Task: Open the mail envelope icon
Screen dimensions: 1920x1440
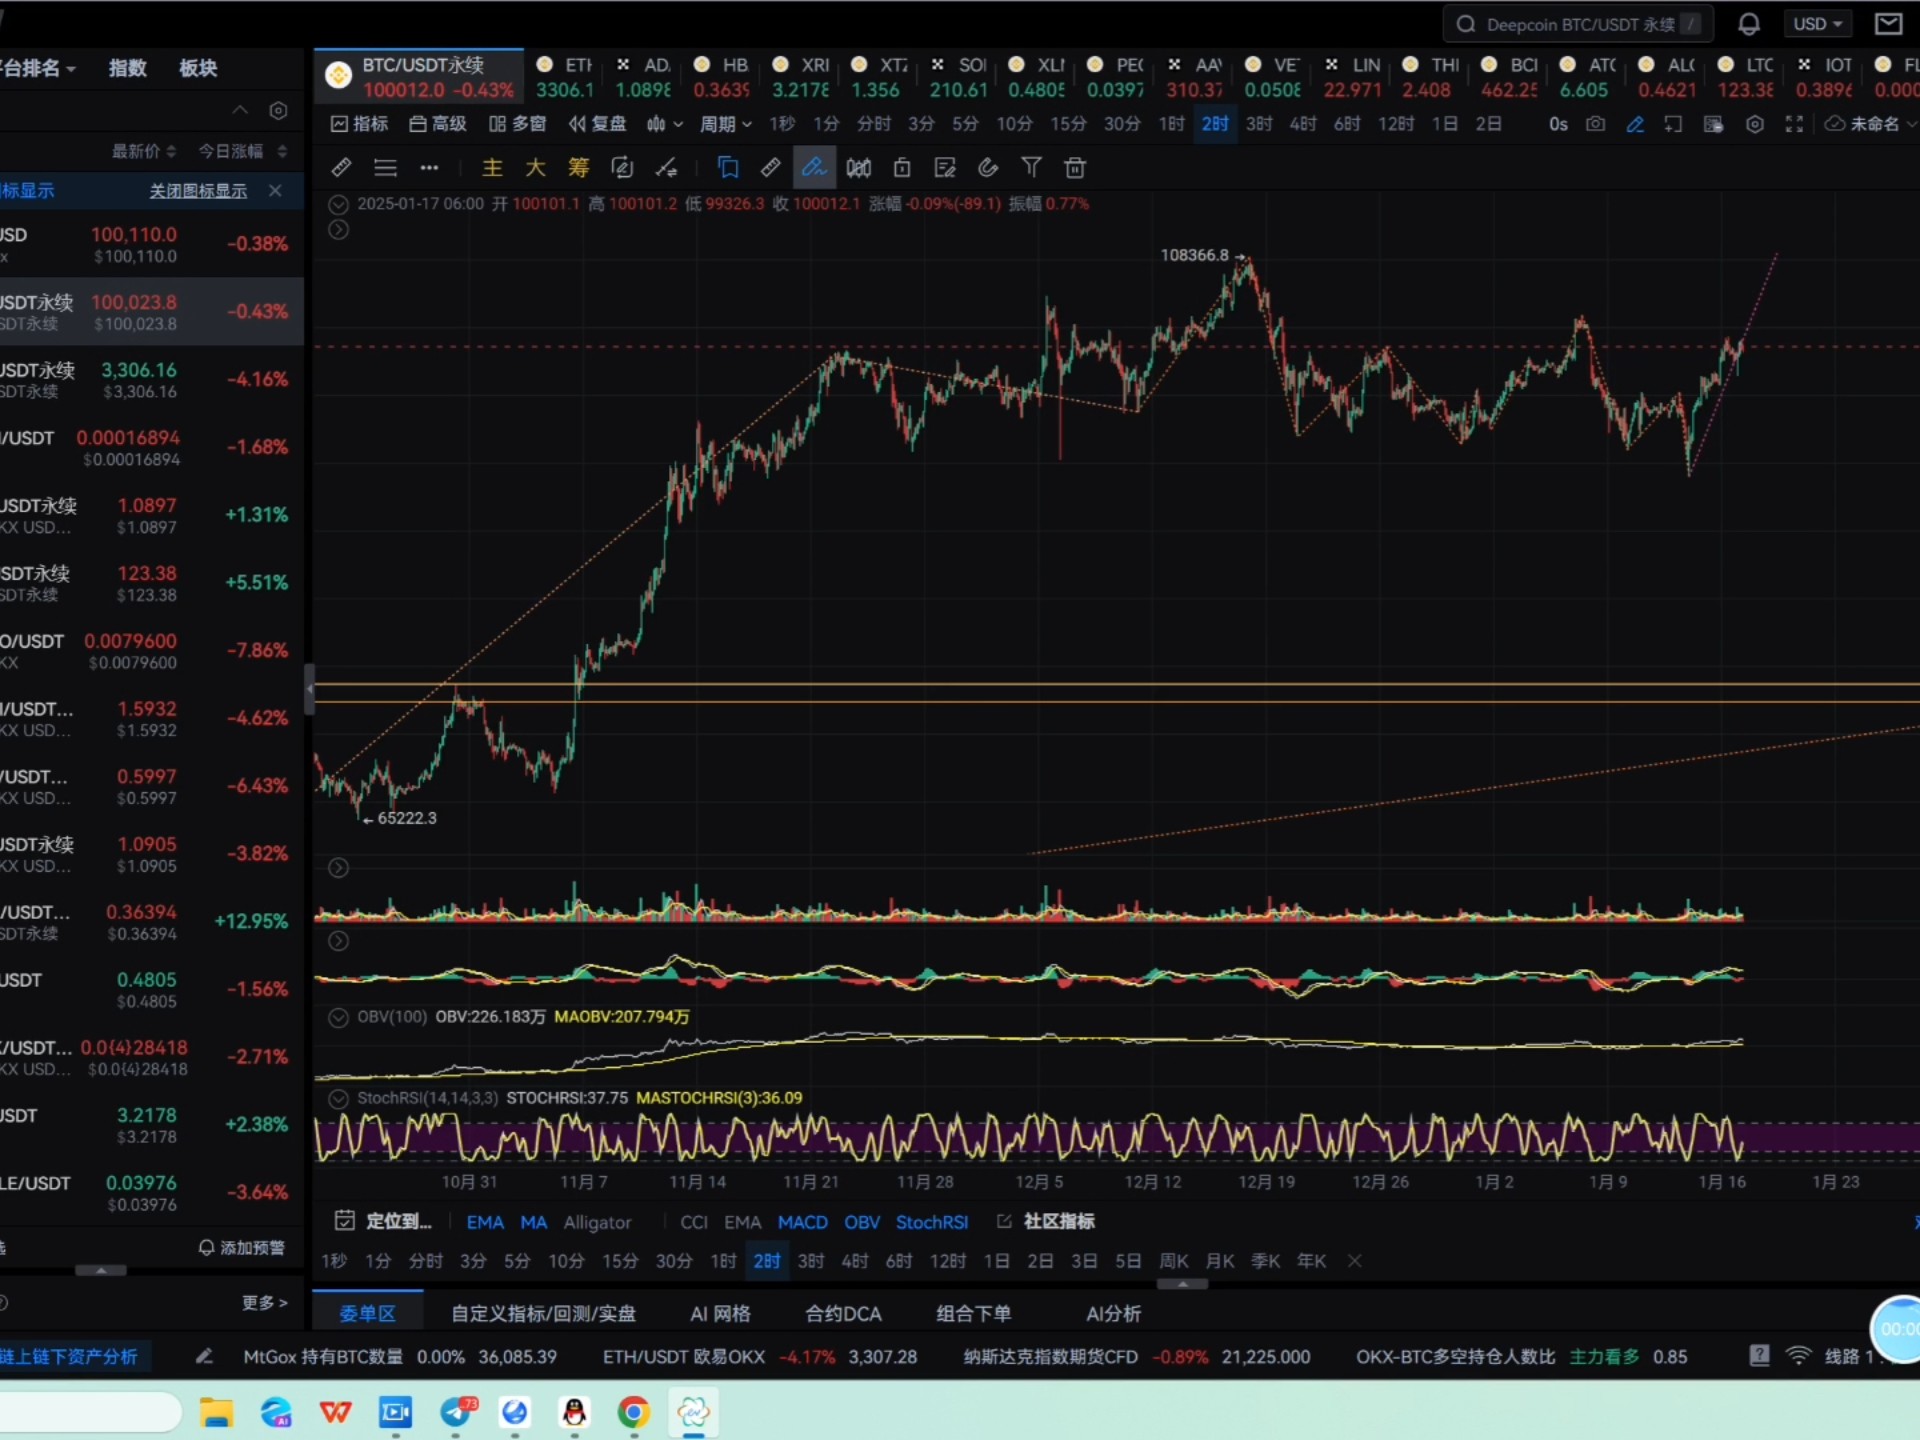Action: click(x=1888, y=24)
